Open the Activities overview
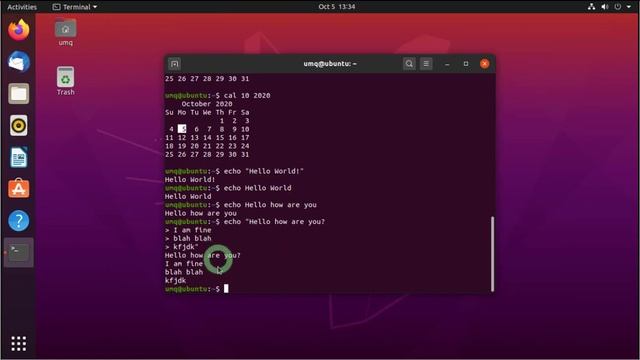This screenshot has width=640, height=360. pyautogui.click(x=22, y=7)
